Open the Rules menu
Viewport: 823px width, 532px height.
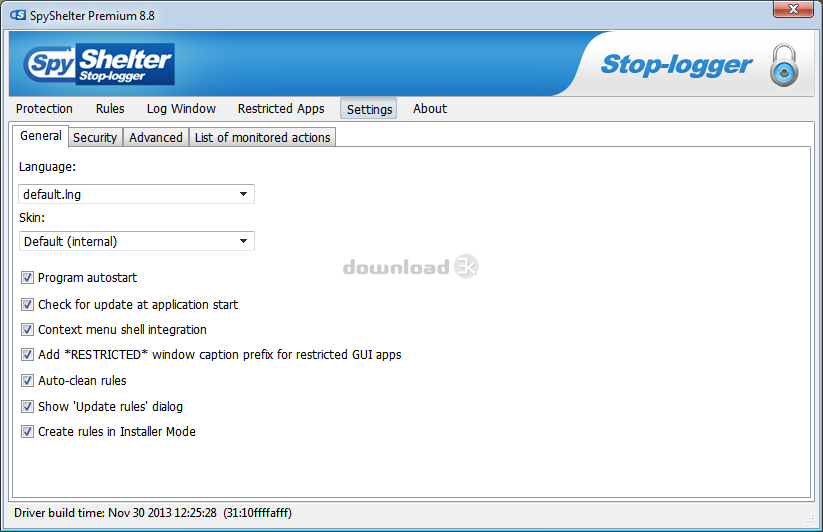(110, 109)
